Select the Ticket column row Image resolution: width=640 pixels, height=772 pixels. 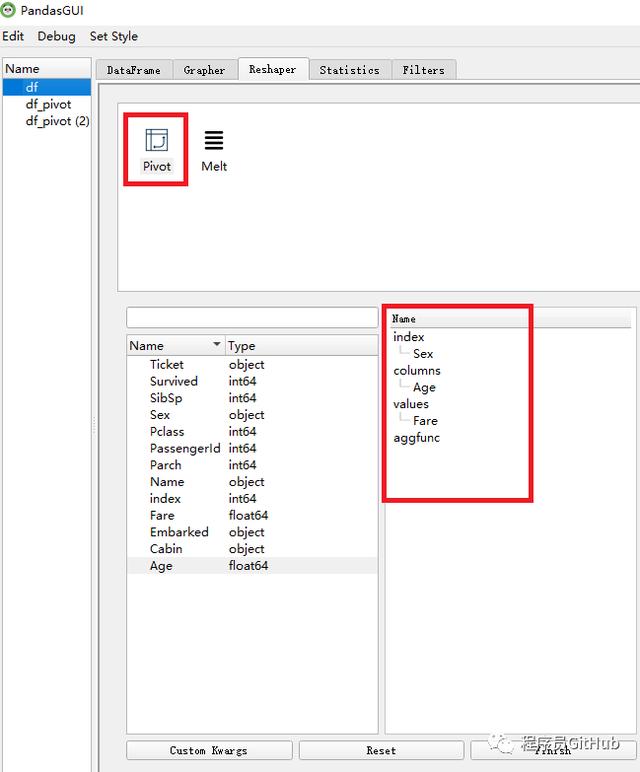coord(252,365)
